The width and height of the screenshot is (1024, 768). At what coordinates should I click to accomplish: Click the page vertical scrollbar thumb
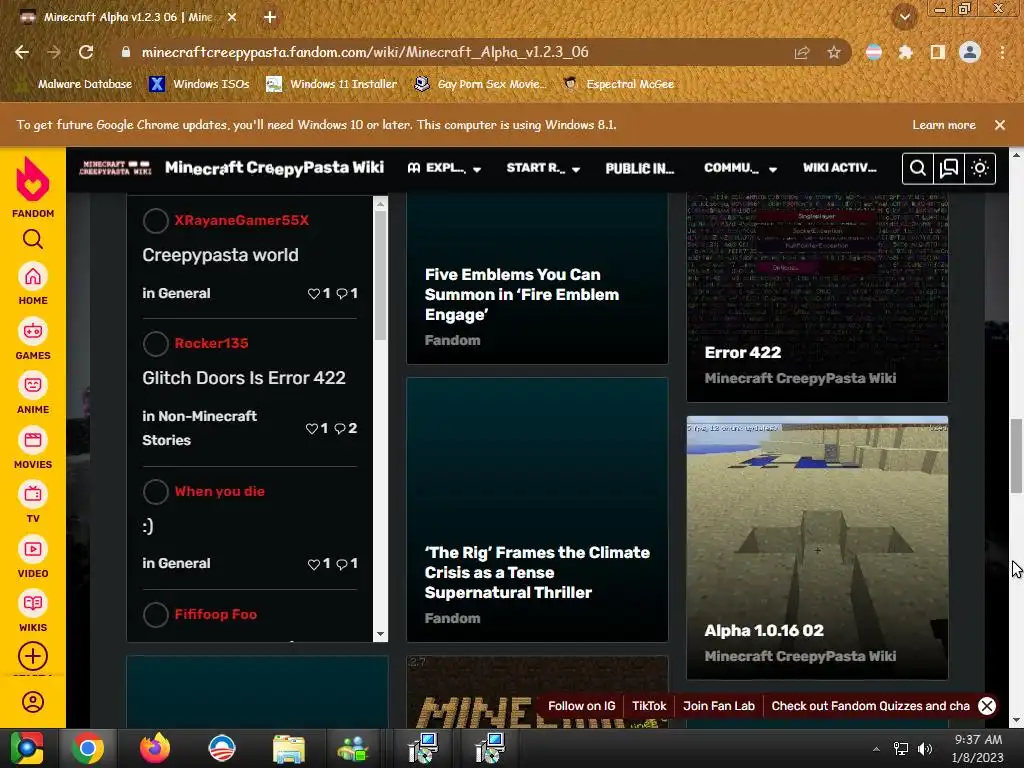(x=1016, y=456)
